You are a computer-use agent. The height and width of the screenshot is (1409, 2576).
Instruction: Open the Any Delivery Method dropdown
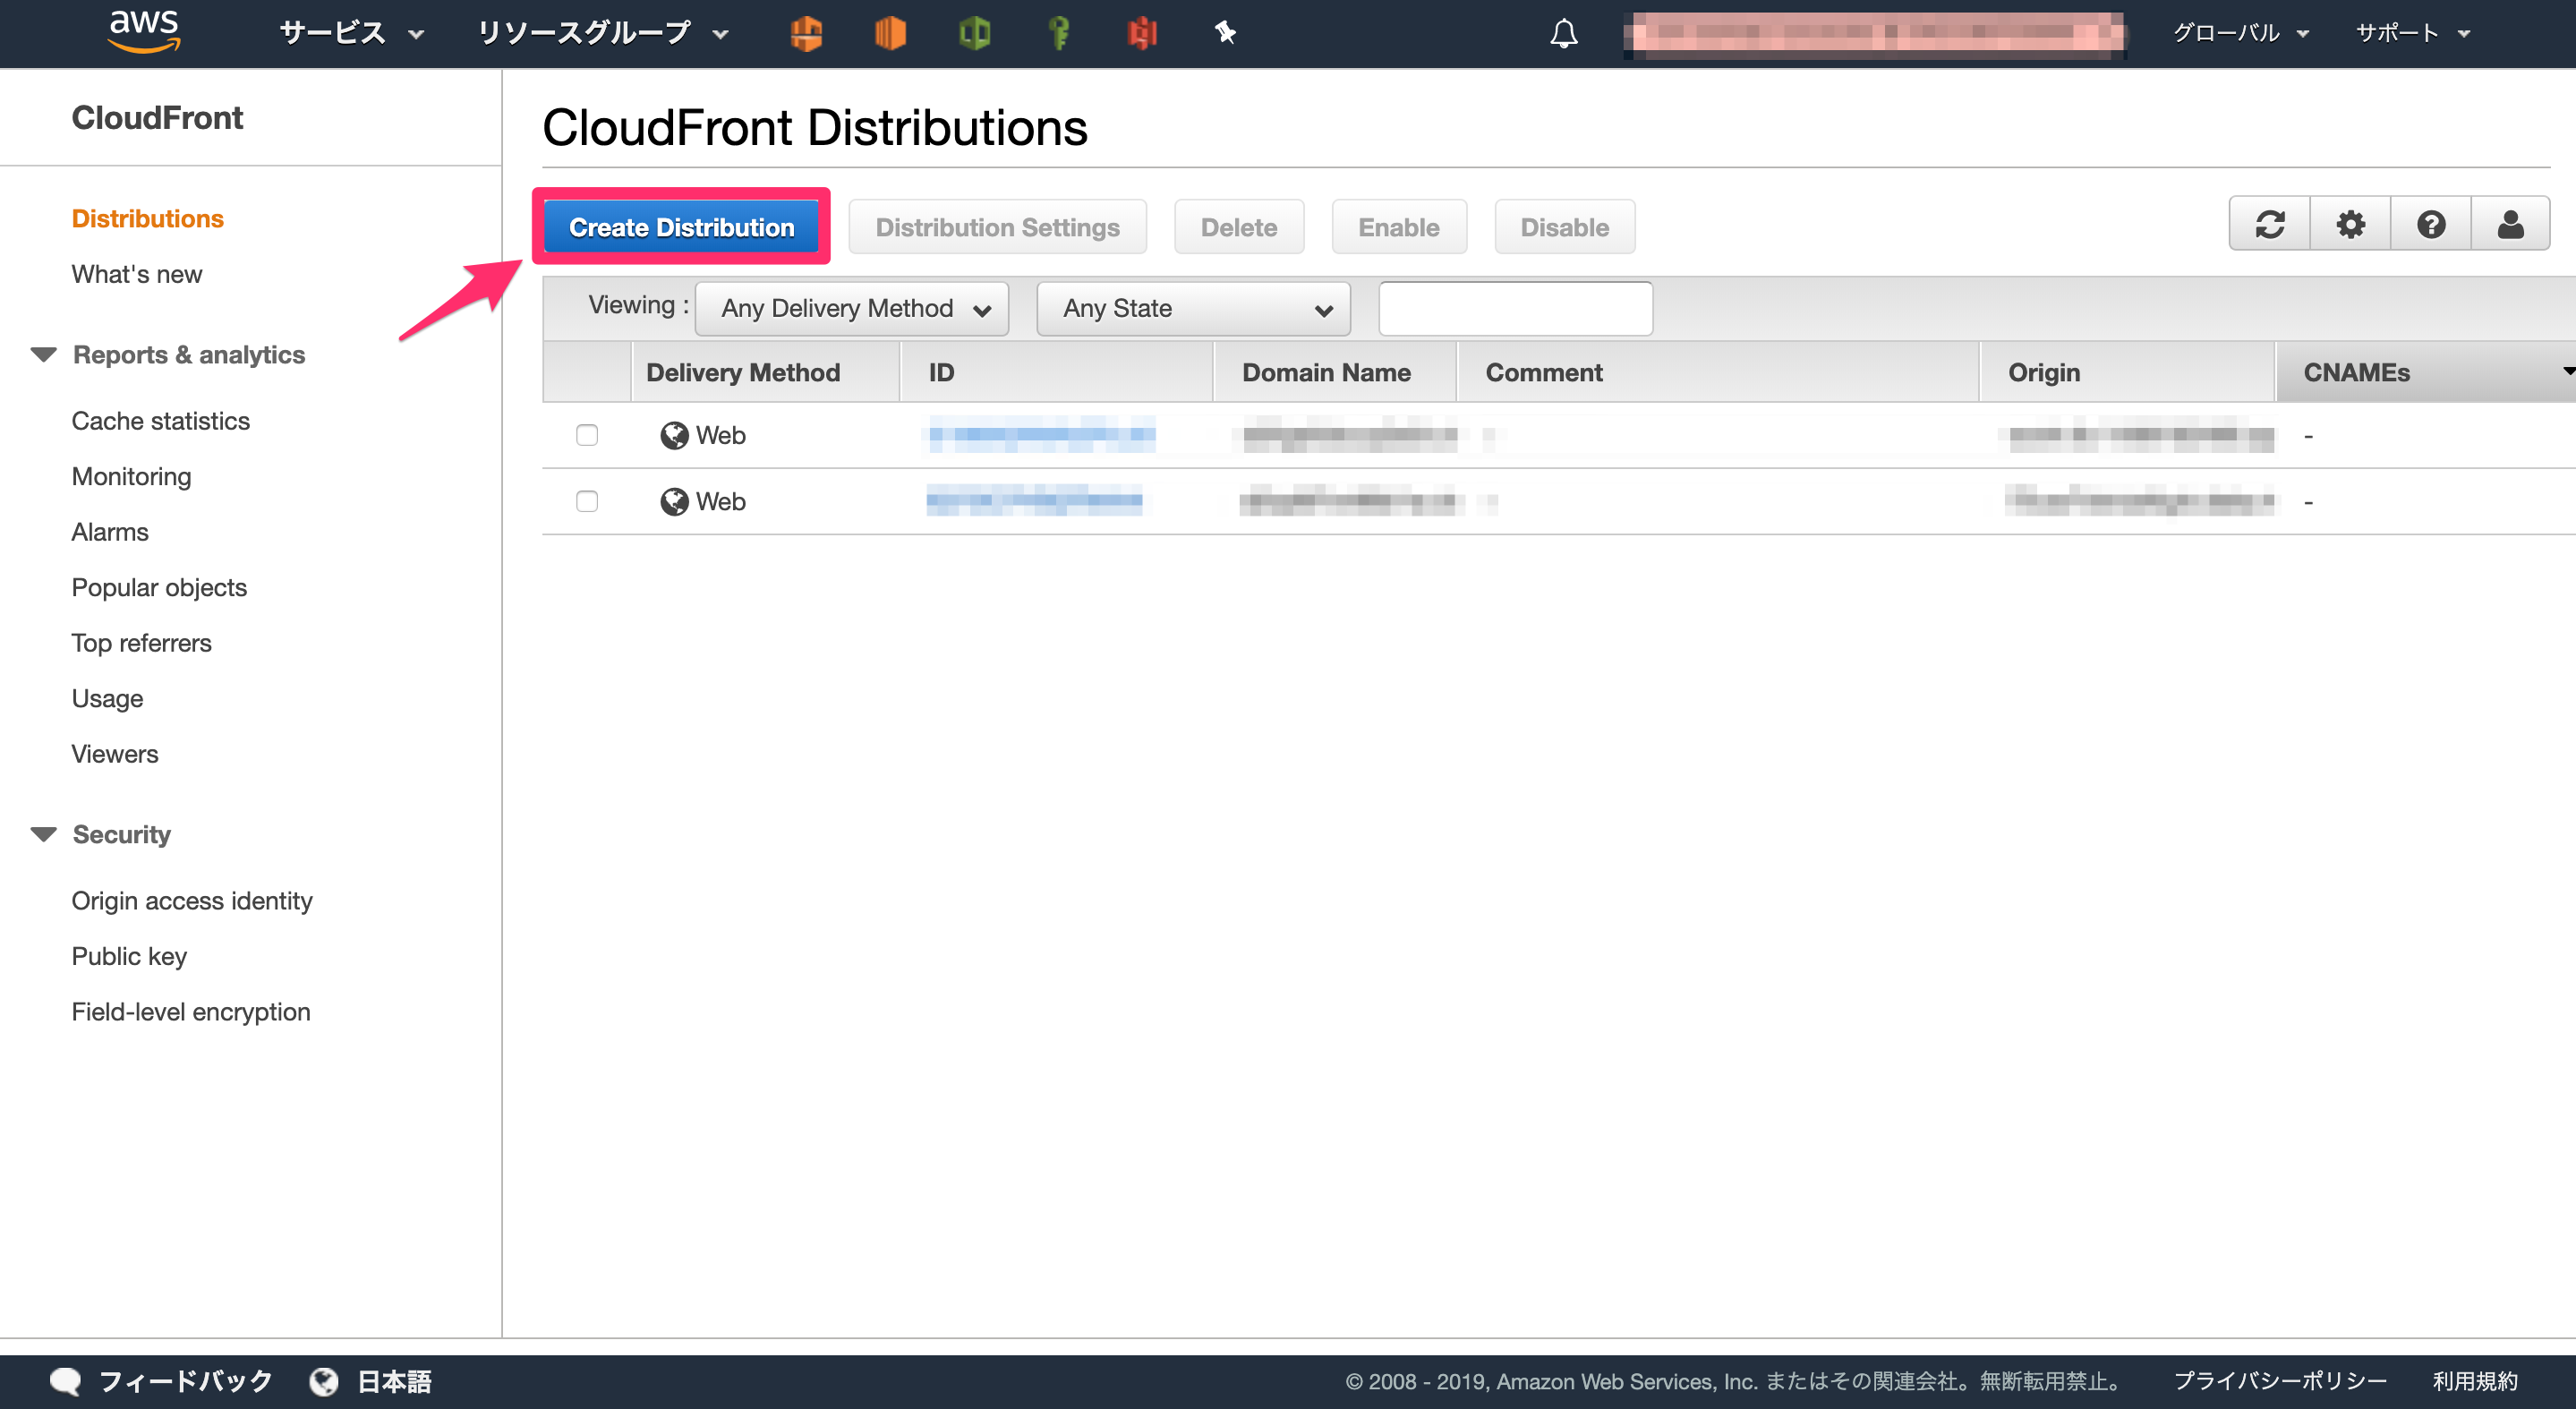852,308
